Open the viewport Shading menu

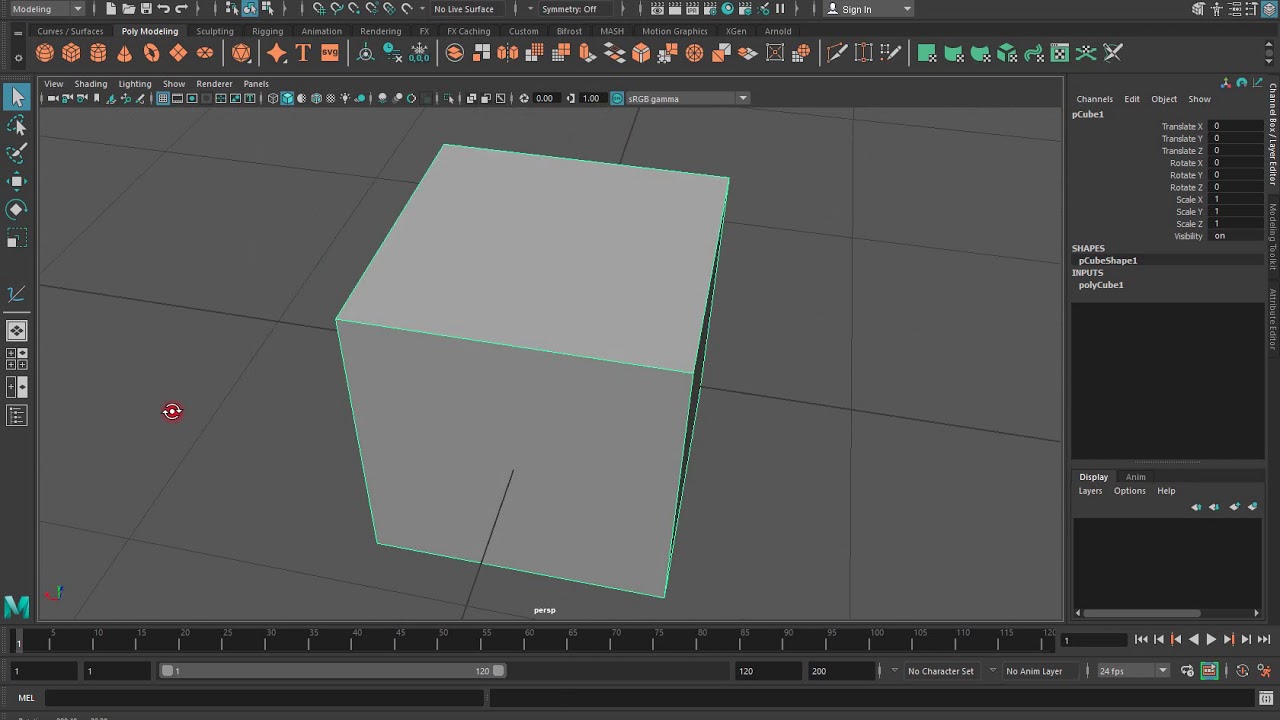(90, 84)
